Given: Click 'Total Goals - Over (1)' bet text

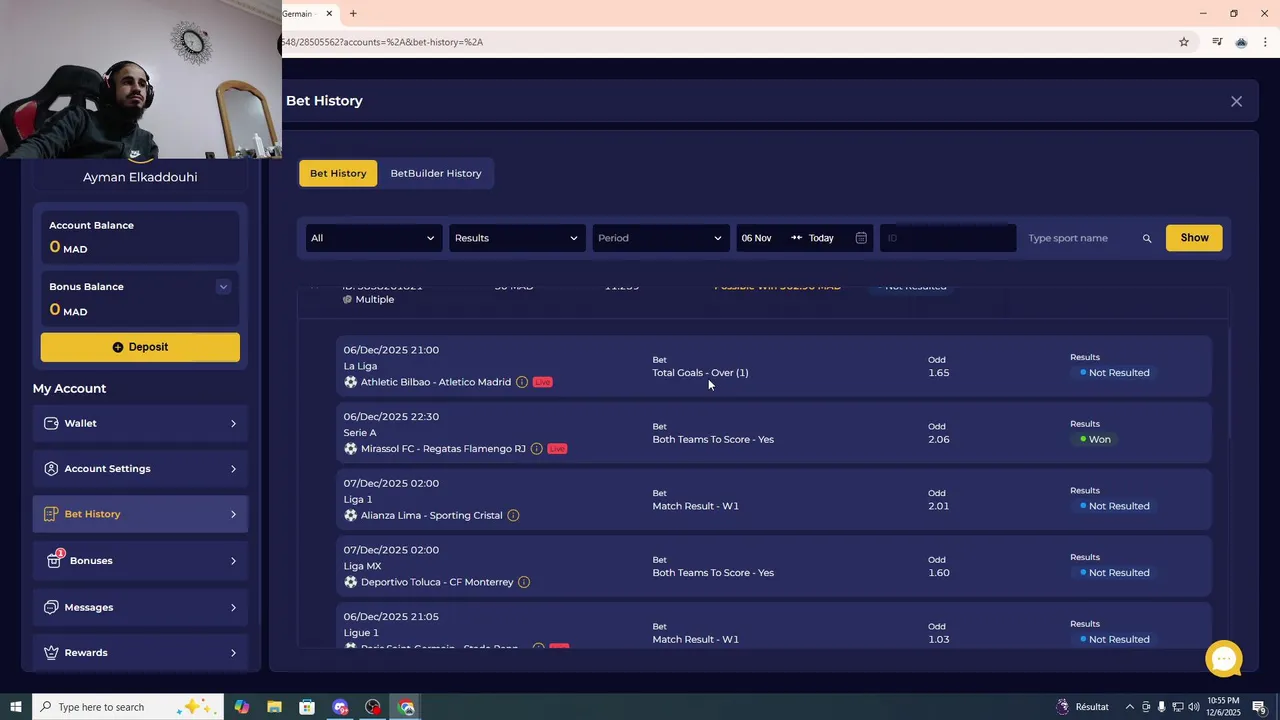Looking at the screenshot, I should tap(700, 373).
